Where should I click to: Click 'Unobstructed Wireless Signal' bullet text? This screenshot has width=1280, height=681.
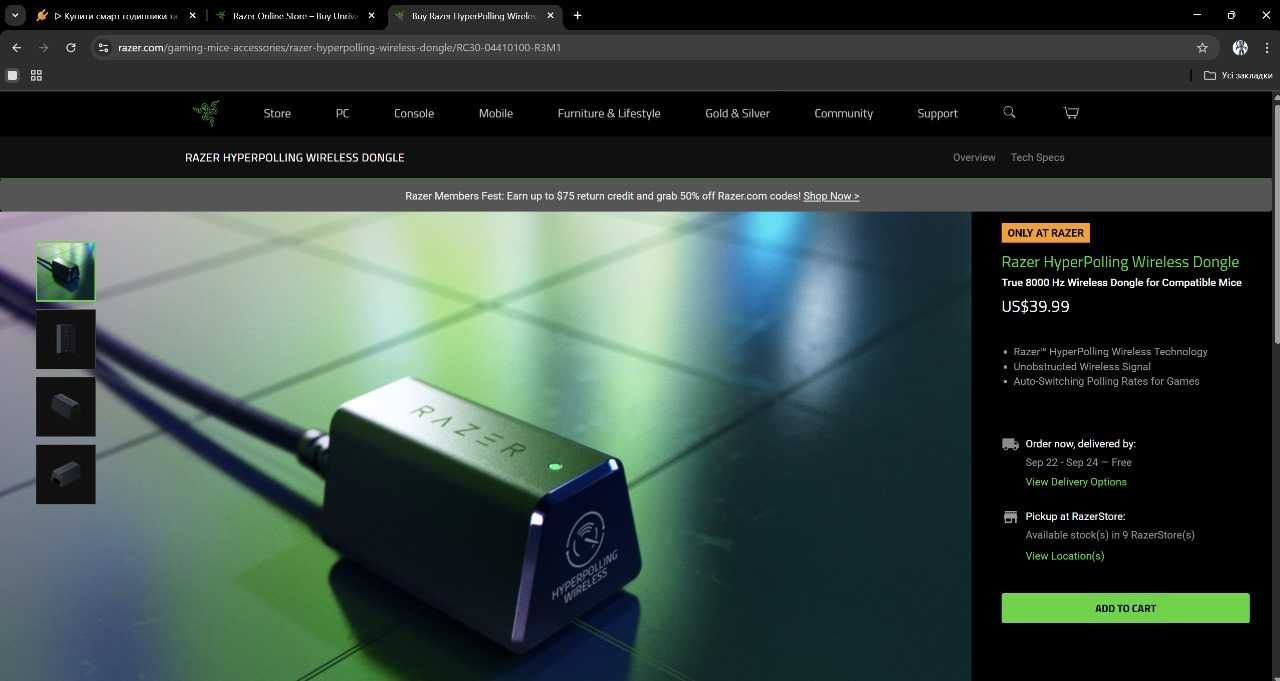pyautogui.click(x=1081, y=367)
